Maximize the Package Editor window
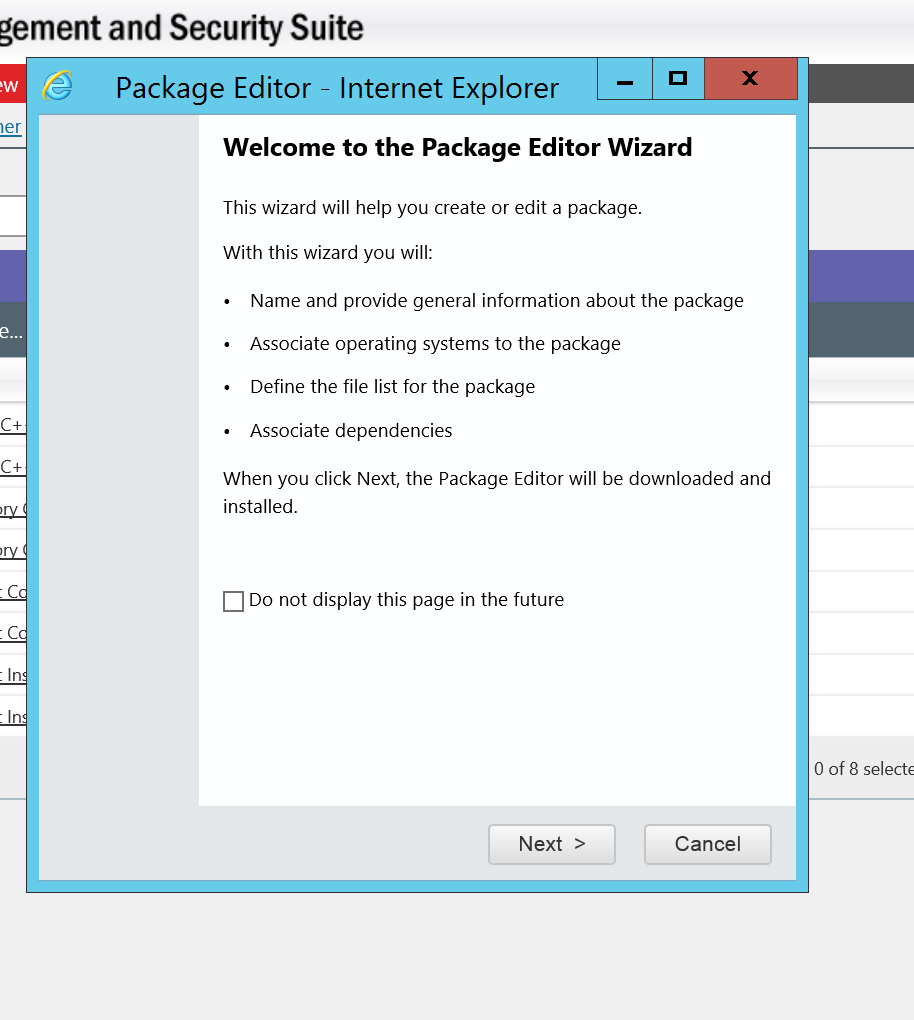The width and height of the screenshot is (914, 1020). [x=678, y=79]
